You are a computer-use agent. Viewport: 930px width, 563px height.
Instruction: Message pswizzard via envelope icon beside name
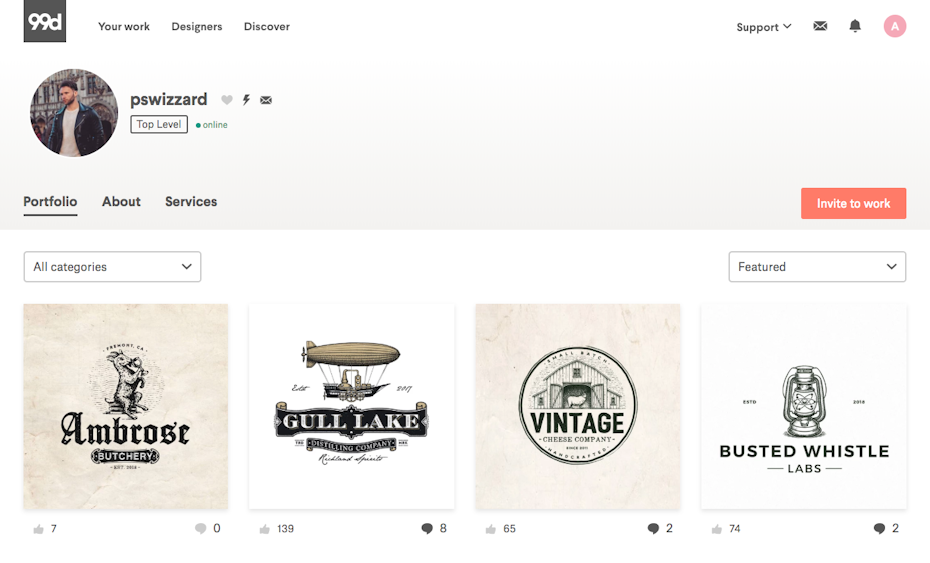coord(266,100)
